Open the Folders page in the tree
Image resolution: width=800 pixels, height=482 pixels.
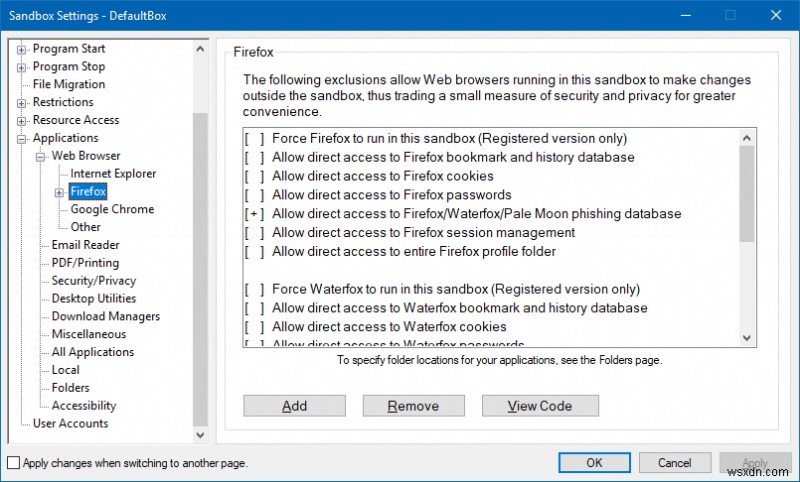pos(70,388)
